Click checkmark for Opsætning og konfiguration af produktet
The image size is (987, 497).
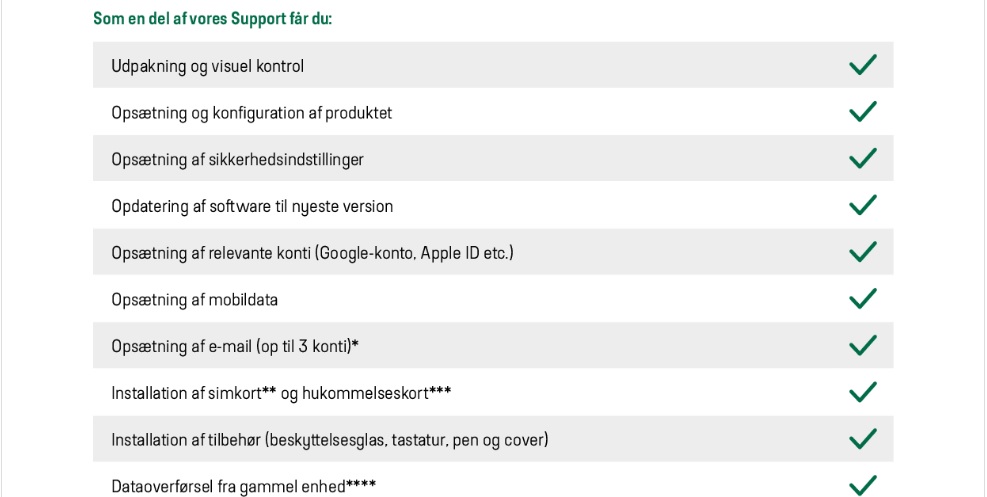(x=862, y=112)
